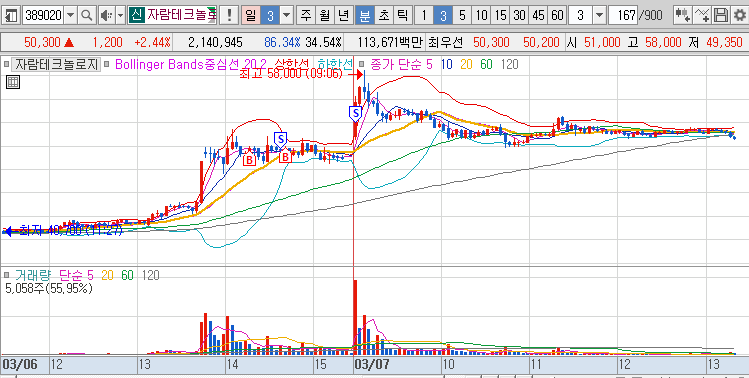Image resolution: width=749 pixels, height=378 pixels.
Task: Click the S sell marker near 03/07 open
Action: click(x=355, y=113)
